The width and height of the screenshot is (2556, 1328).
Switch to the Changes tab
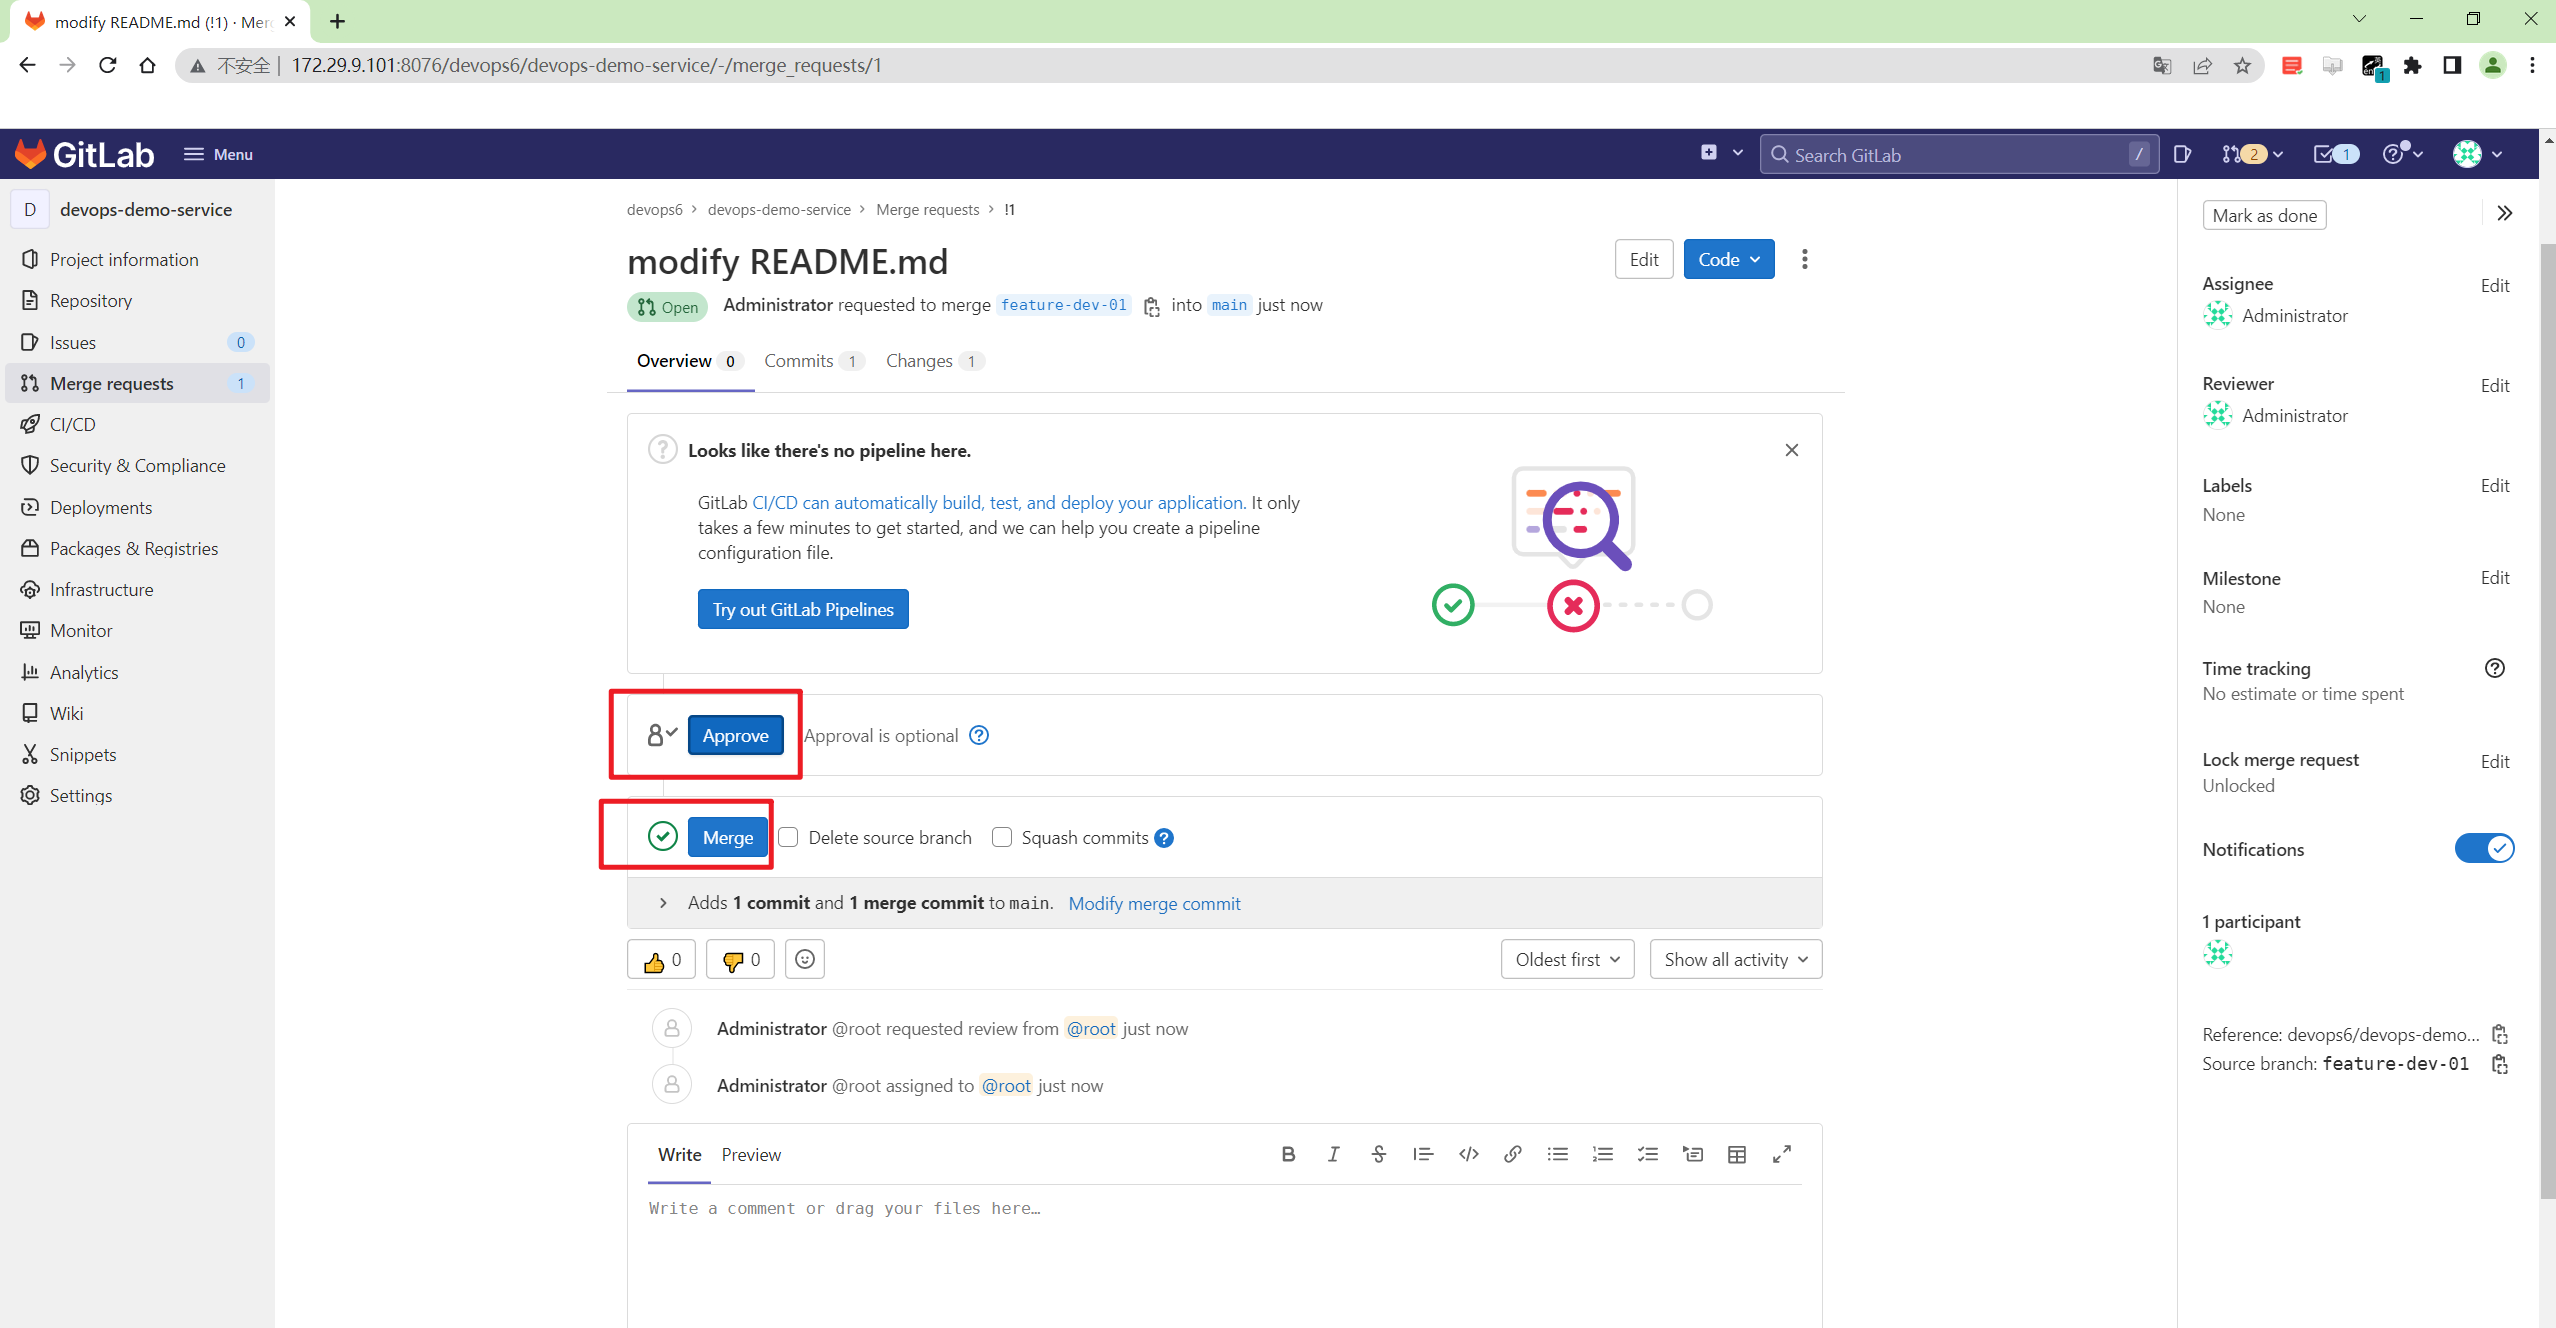click(x=919, y=361)
